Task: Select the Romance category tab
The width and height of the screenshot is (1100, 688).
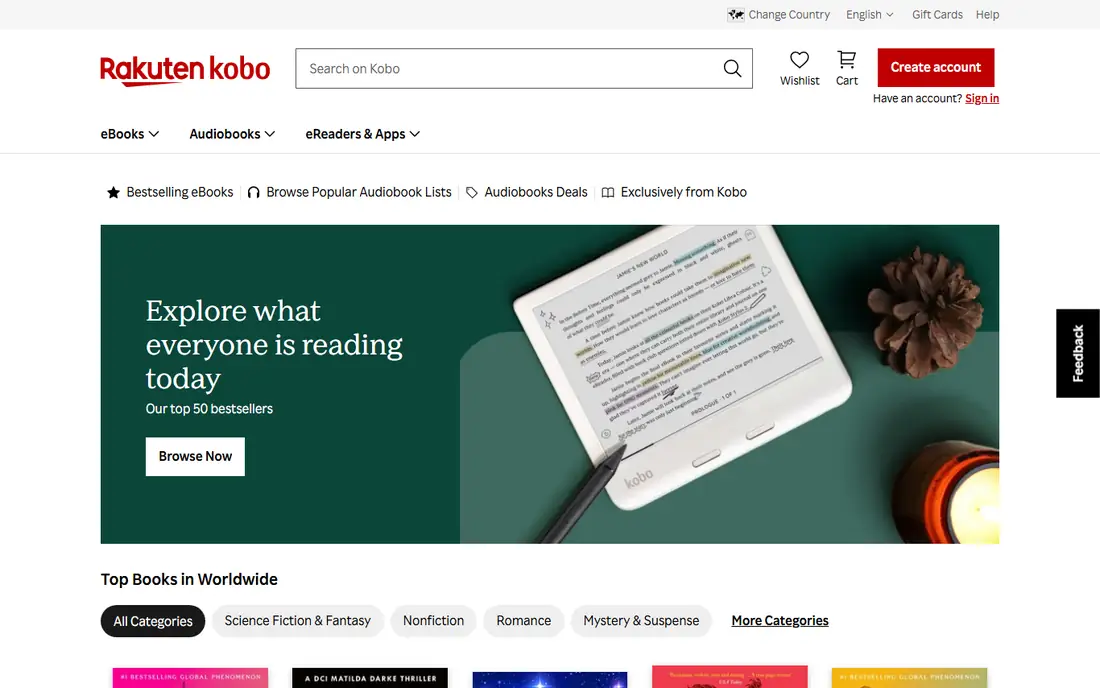Action: point(523,621)
